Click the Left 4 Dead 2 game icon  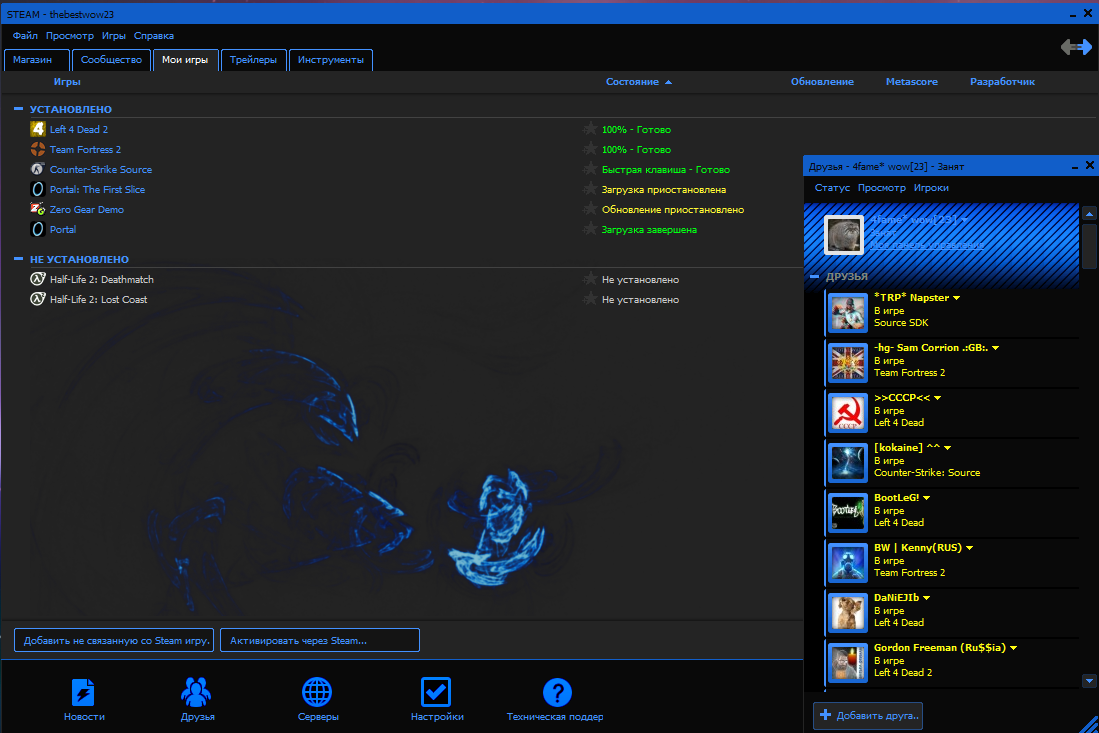tap(38, 129)
